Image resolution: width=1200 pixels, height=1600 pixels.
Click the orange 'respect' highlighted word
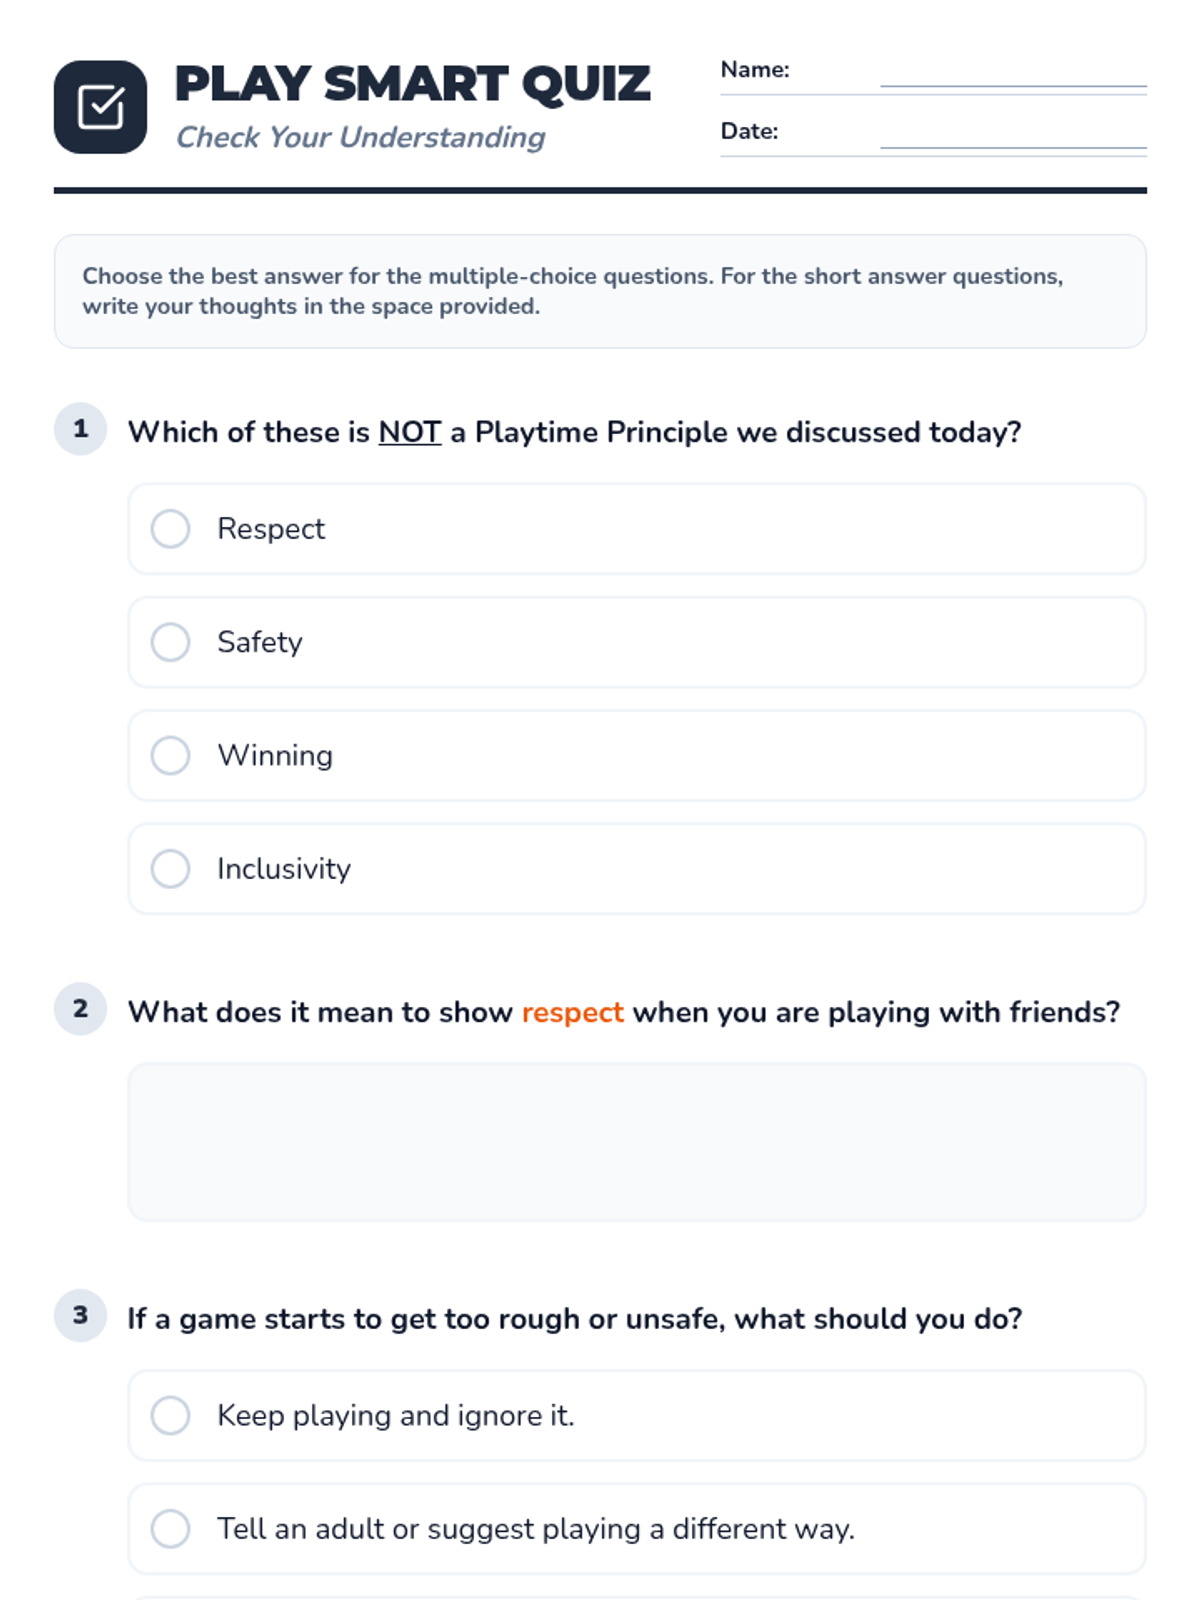point(573,1012)
